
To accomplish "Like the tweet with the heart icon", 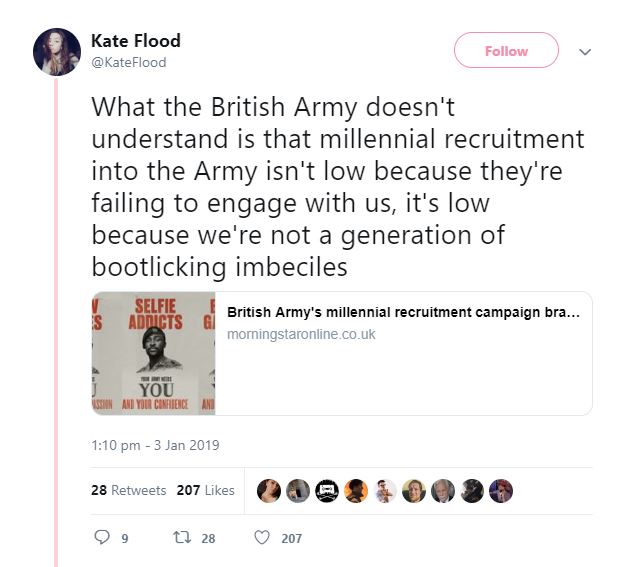I will click(x=263, y=537).
